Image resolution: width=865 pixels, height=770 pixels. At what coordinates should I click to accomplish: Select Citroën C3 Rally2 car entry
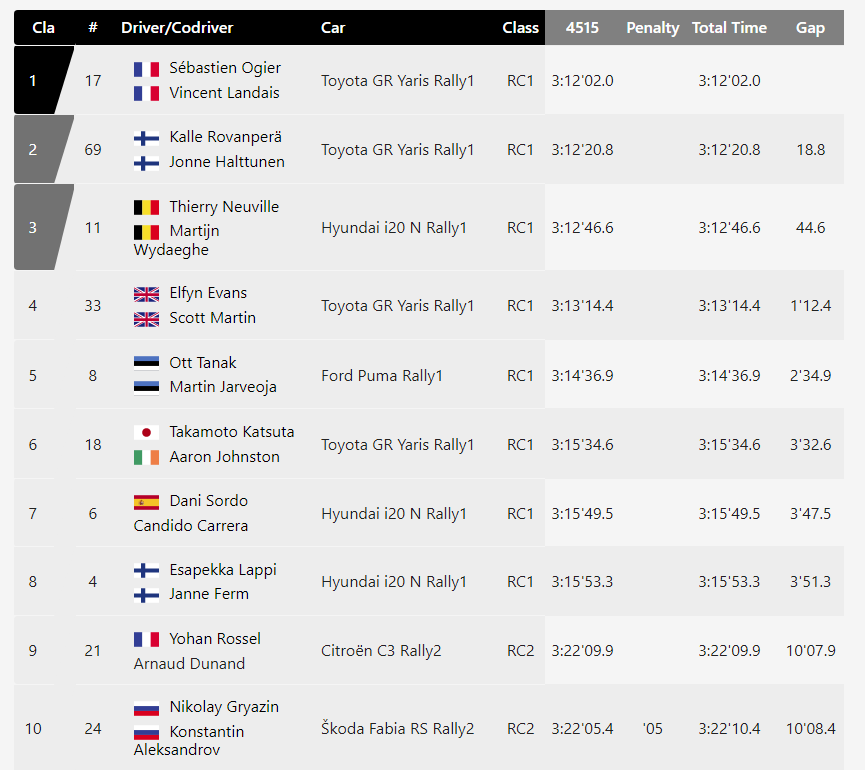[x=381, y=651]
